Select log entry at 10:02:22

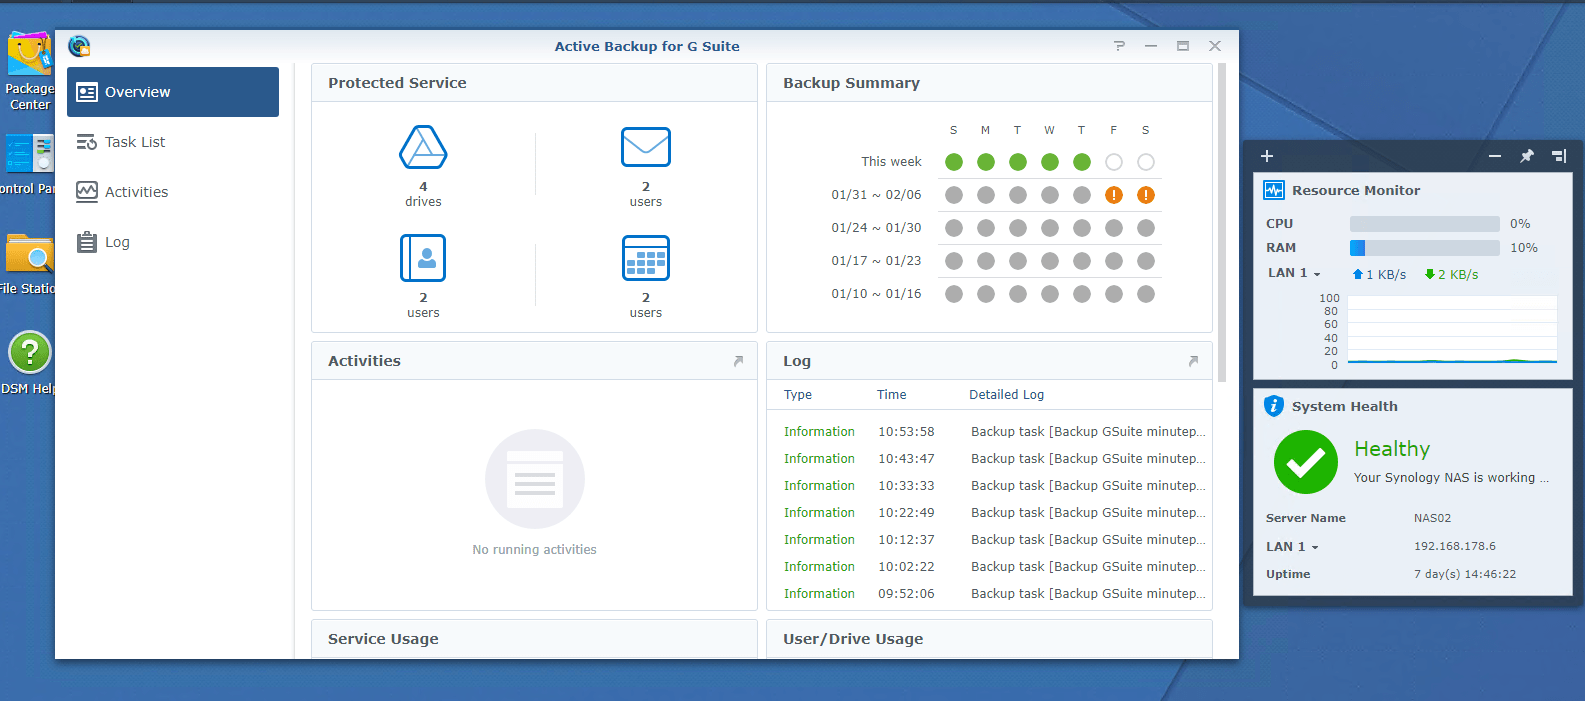[x=989, y=567]
